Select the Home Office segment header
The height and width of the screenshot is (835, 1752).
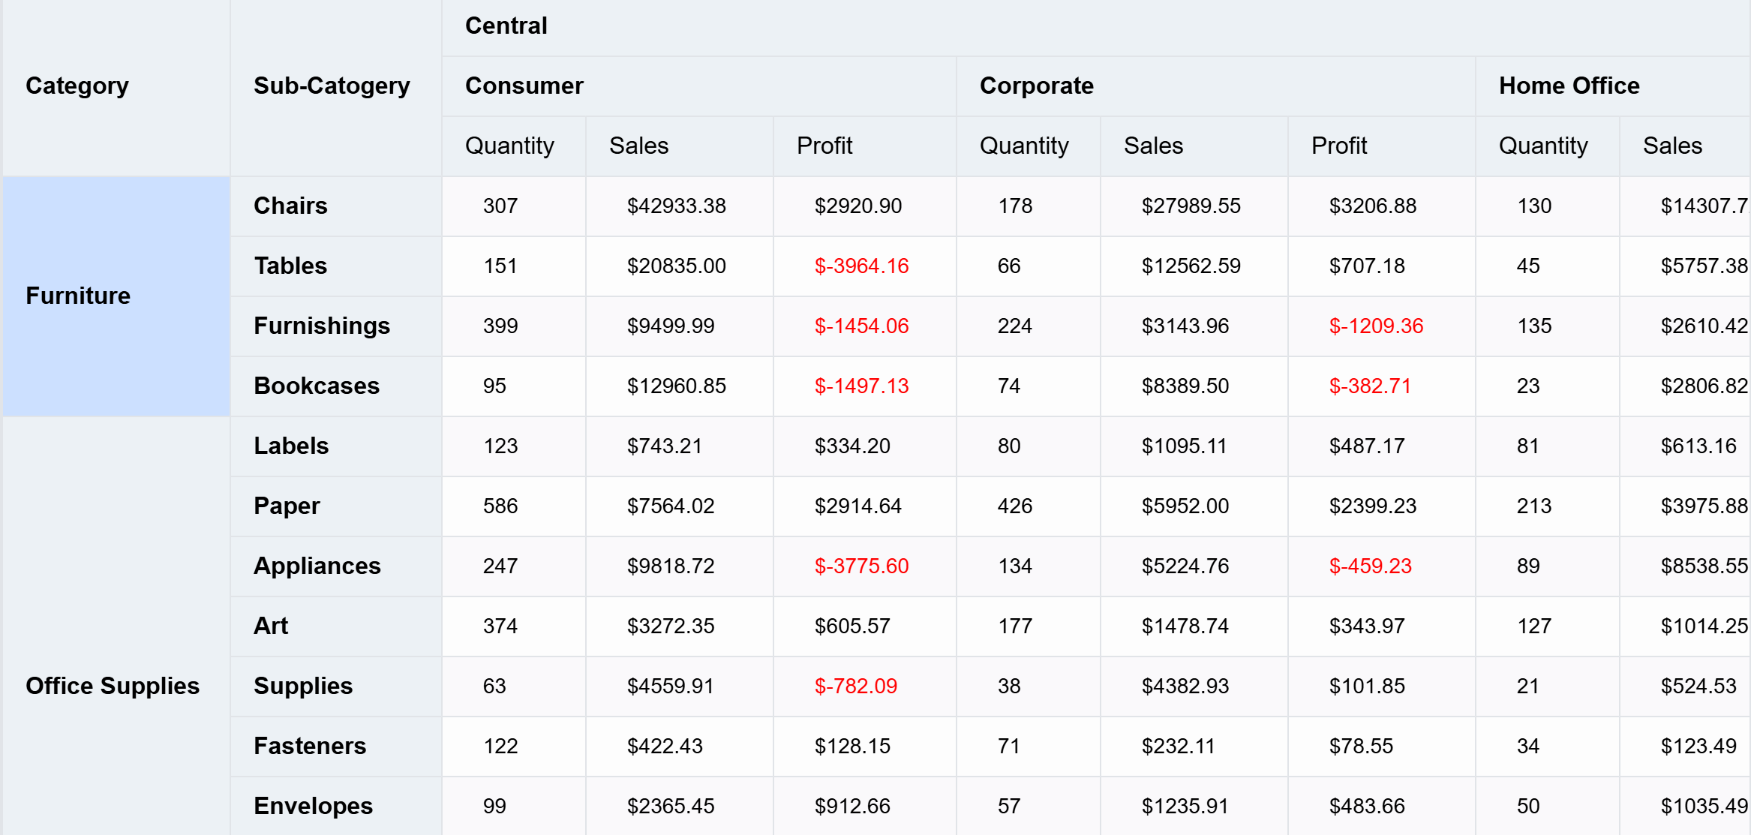[x=1568, y=86]
